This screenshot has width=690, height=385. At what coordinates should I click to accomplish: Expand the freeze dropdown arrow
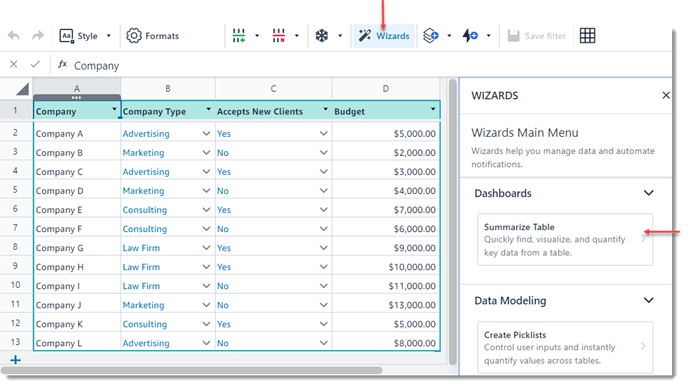[x=340, y=36]
